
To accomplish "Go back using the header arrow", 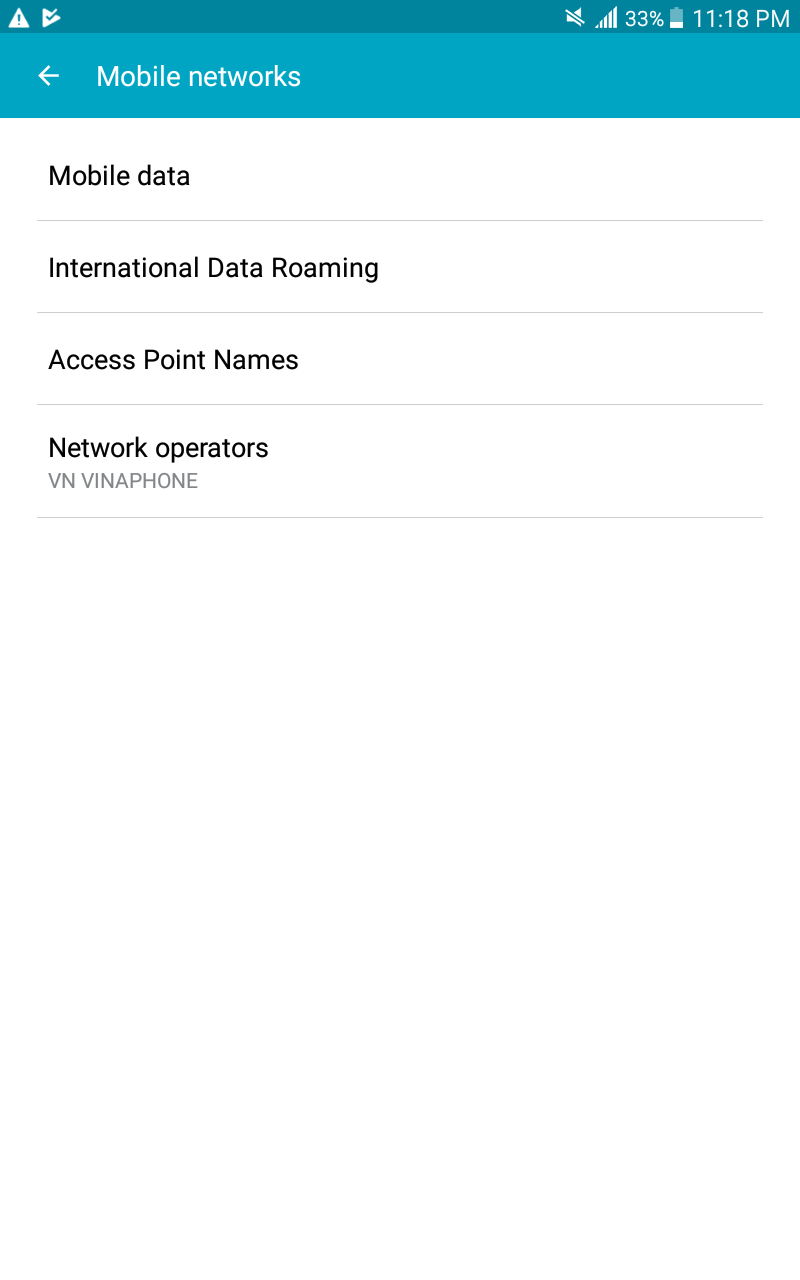I will click(x=48, y=76).
